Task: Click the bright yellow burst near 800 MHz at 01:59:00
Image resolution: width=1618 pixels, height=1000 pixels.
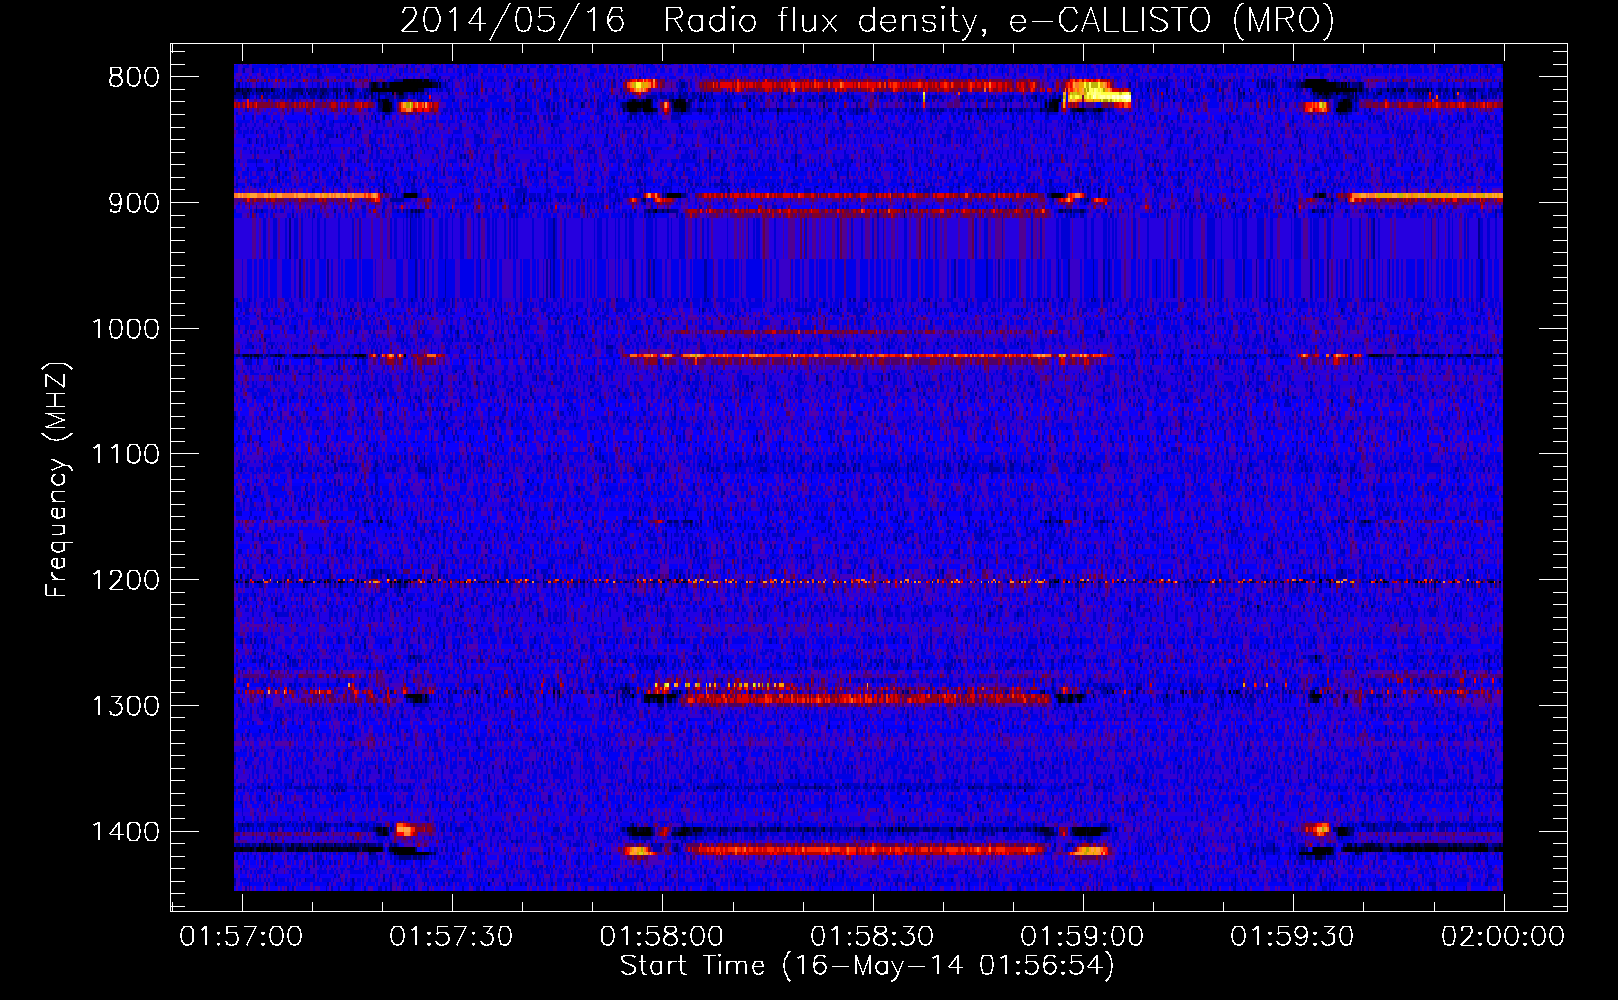Action: point(1097,93)
